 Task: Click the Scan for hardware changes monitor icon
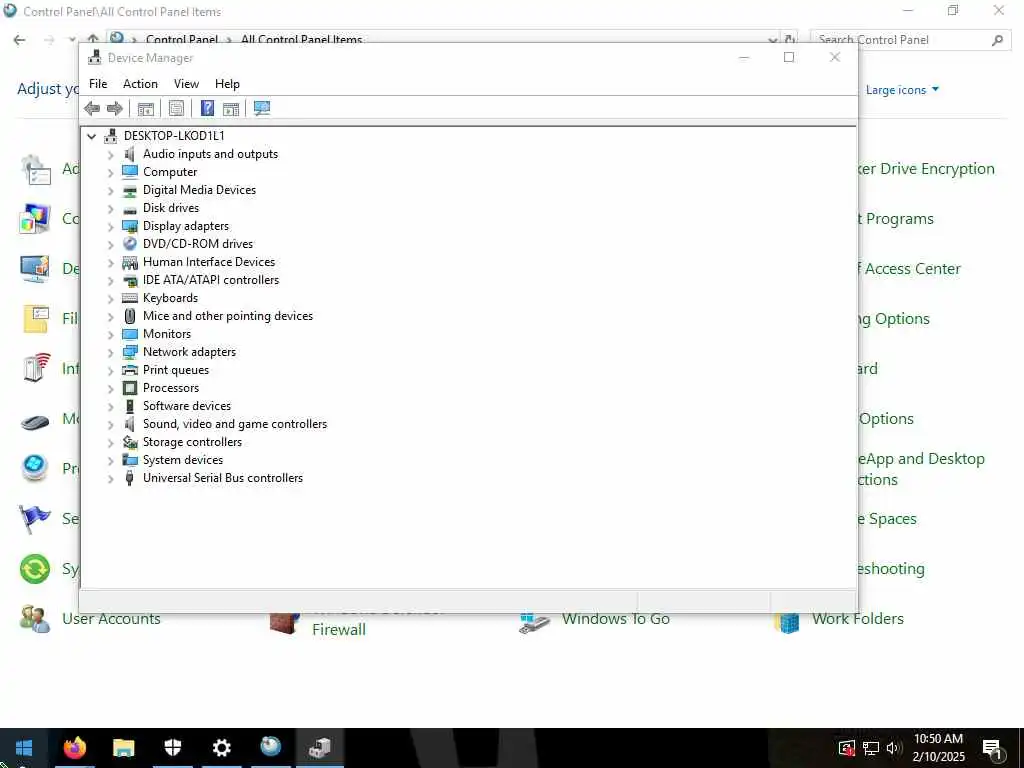tap(262, 108)
